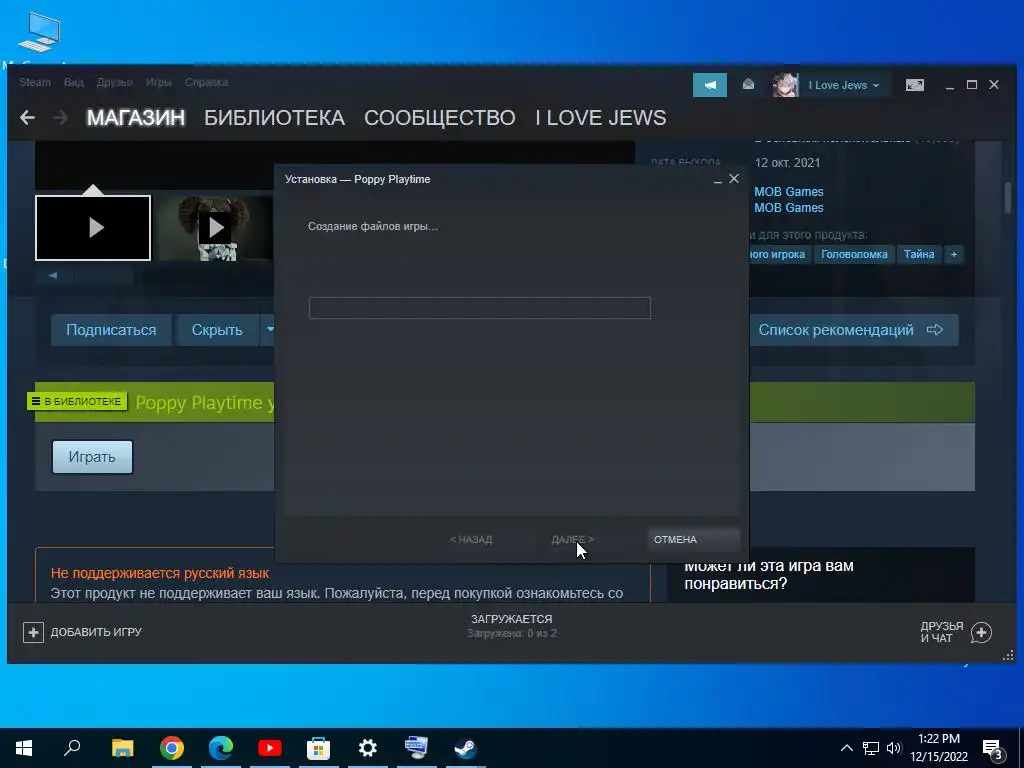
Task: Click the ДРУЗЬЯ И ЧАТ label
Action: point(942,632)
